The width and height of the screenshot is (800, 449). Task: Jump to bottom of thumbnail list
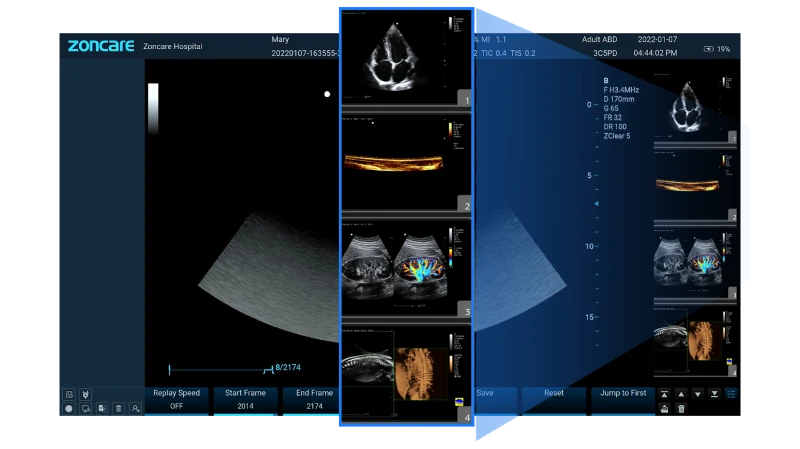click(x=714, y=394)
